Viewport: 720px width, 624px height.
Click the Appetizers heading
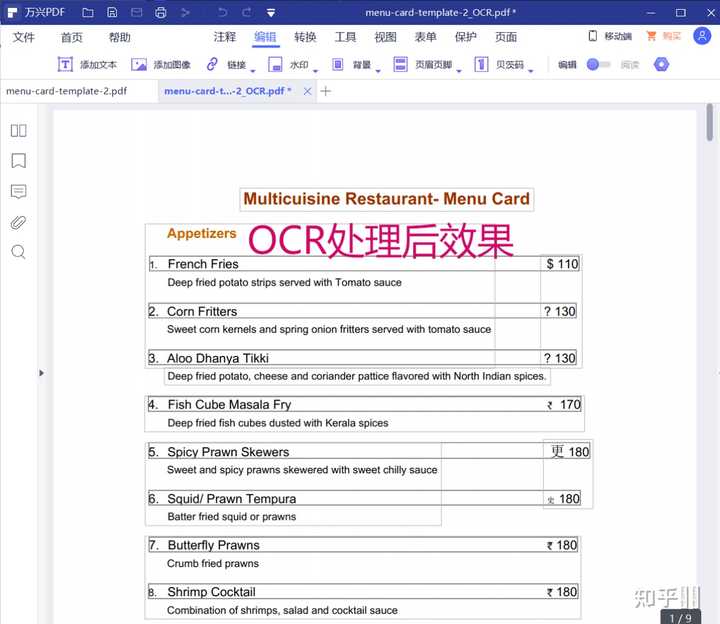tap(202, 233)
